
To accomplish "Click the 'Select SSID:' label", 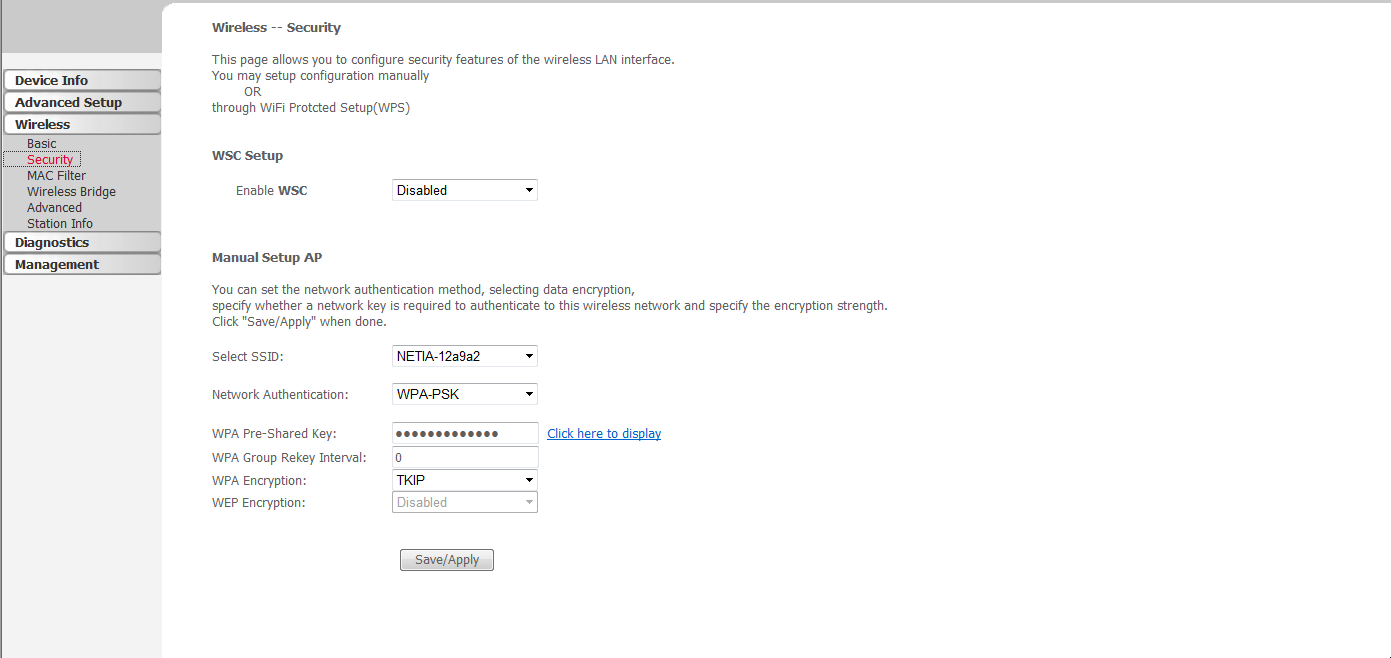I will point(248,357).
